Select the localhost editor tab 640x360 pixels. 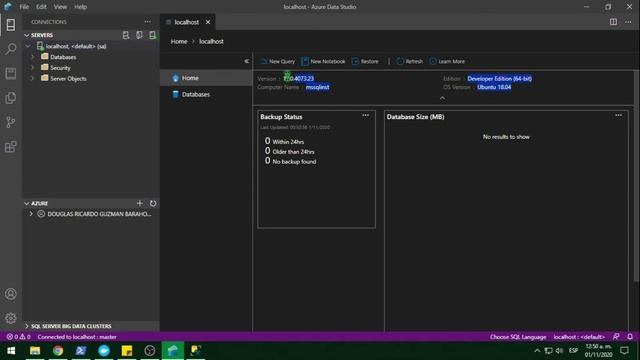(187, 22)
